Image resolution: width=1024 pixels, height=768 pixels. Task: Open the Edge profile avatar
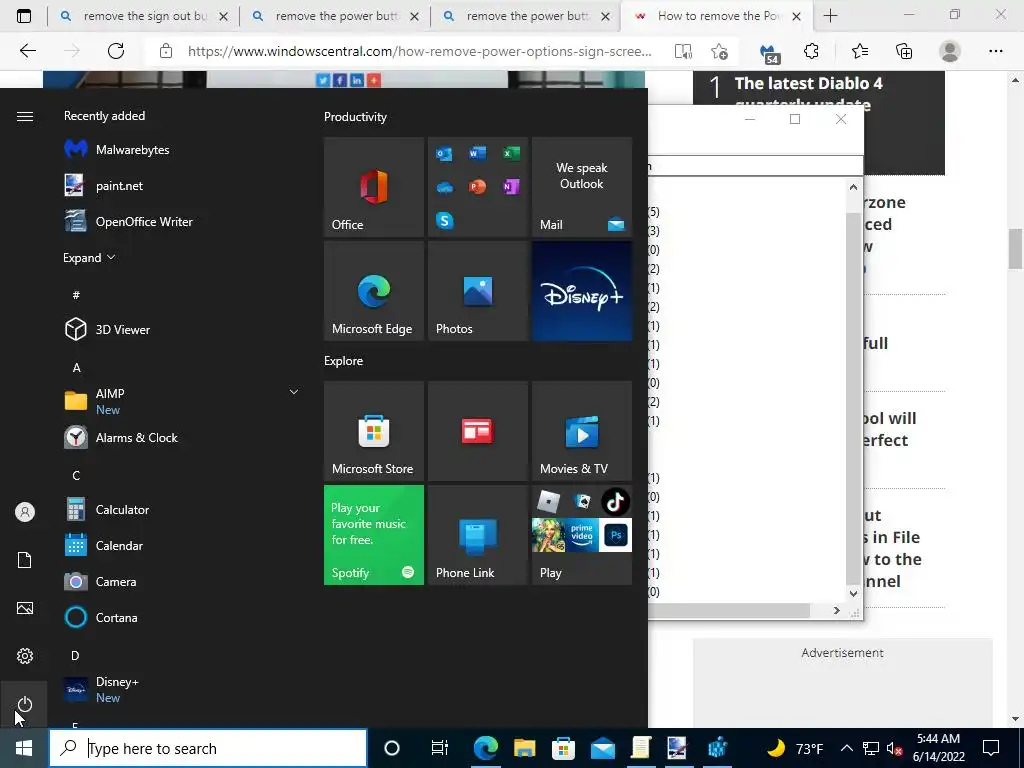point(950,51)
